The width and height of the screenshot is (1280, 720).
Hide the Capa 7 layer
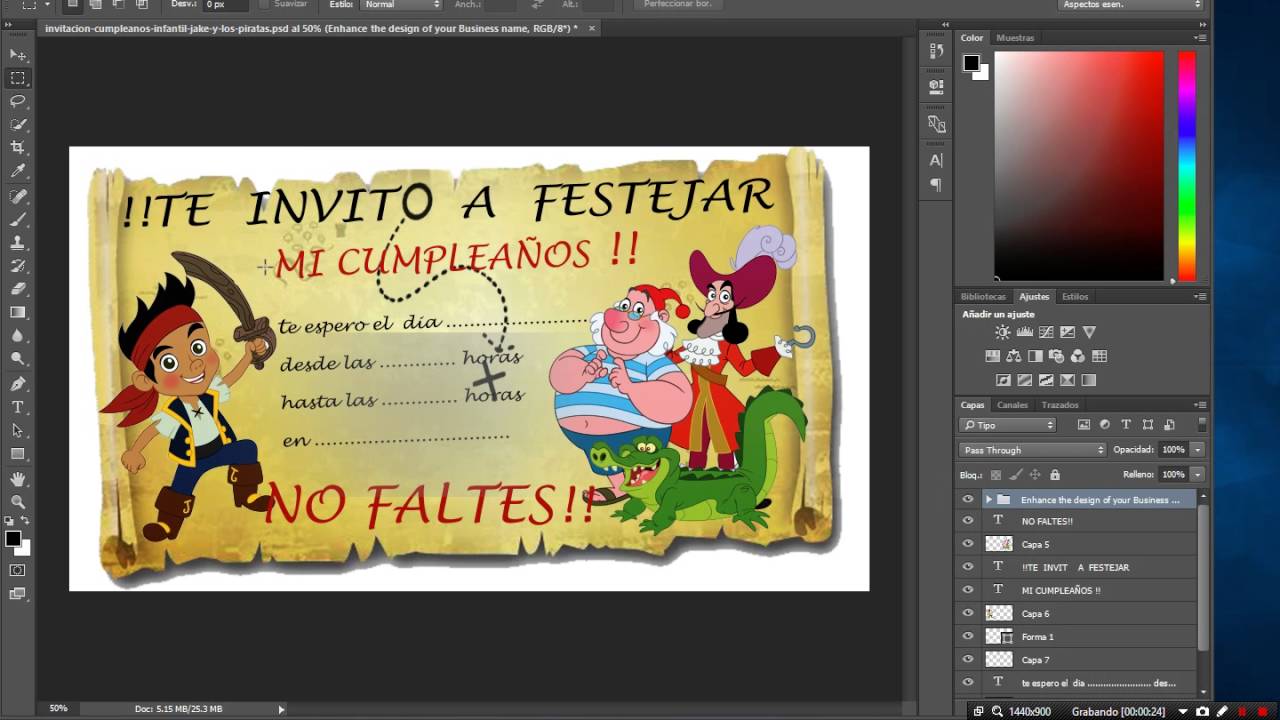point(967,660)
